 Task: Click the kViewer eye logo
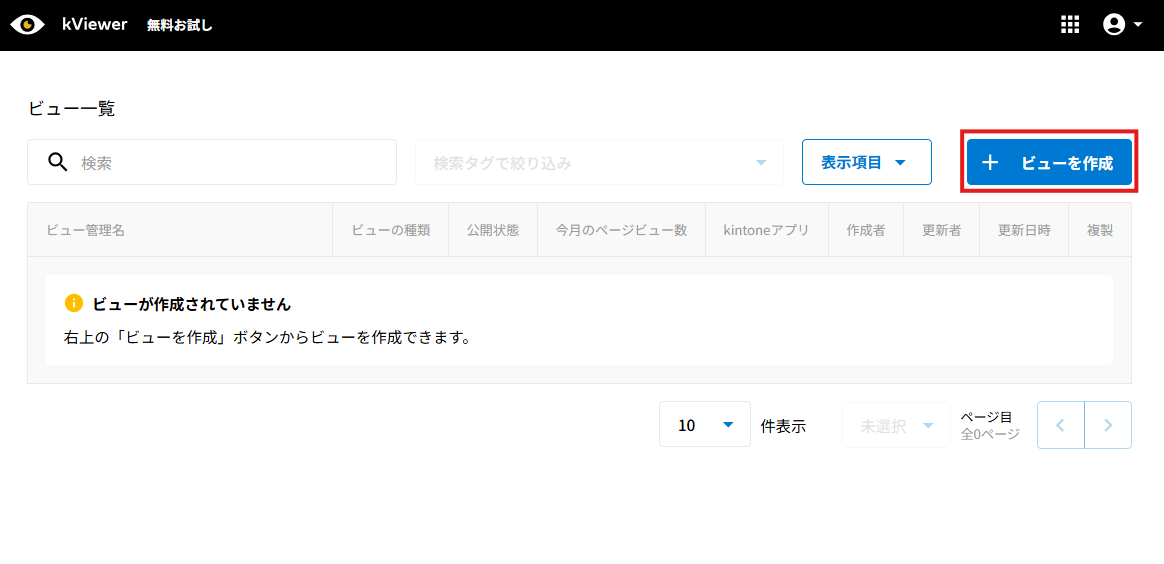click(28, 25)
